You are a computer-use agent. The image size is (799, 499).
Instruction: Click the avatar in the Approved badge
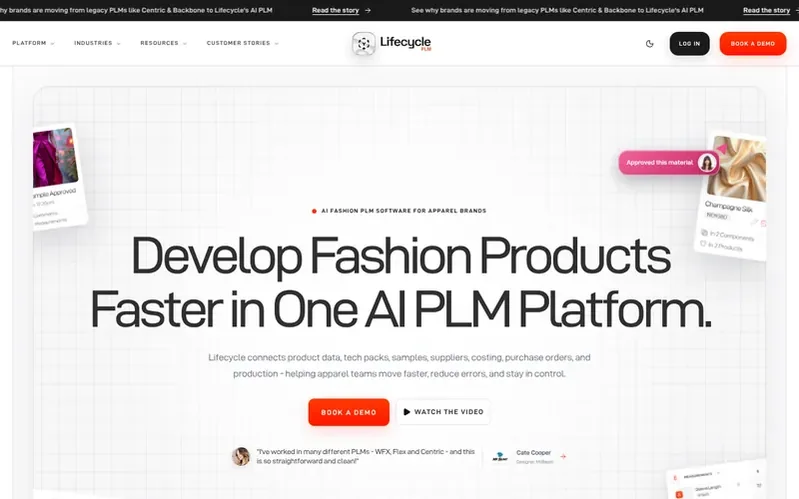(x=707, y=163)
